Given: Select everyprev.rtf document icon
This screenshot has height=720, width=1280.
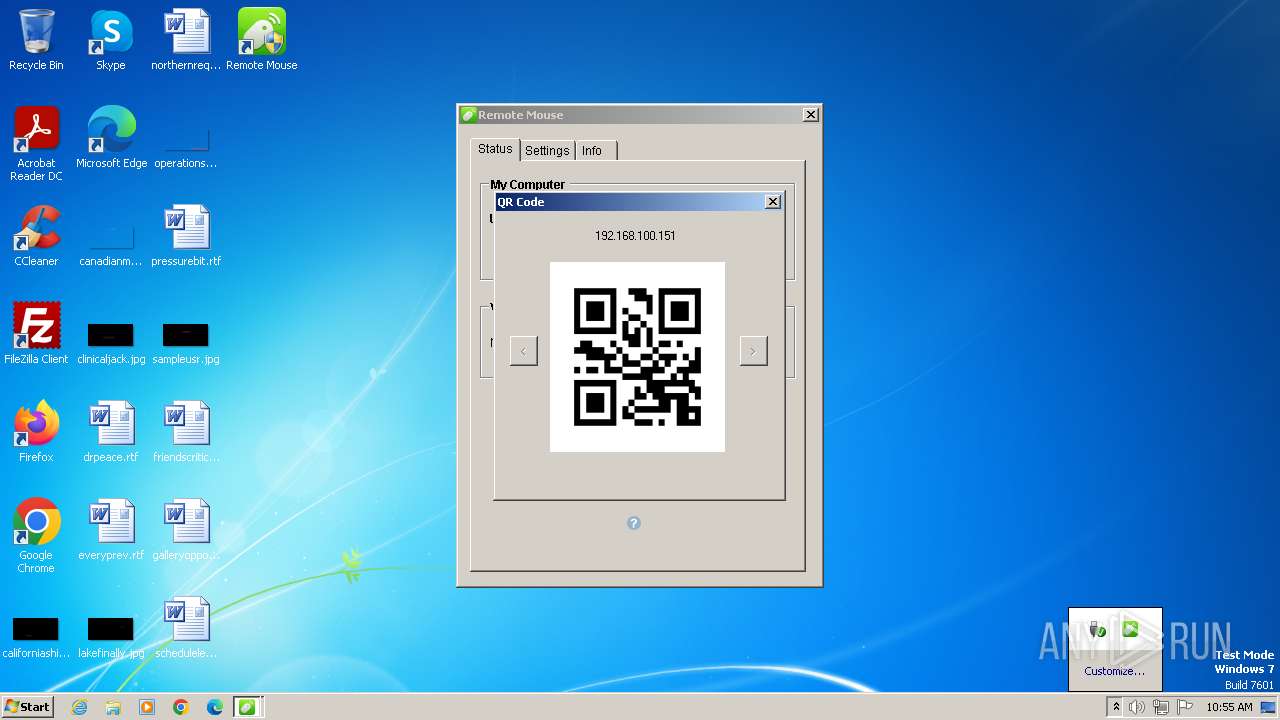Looking at the screenshot, I should click(x=111, y=530).
